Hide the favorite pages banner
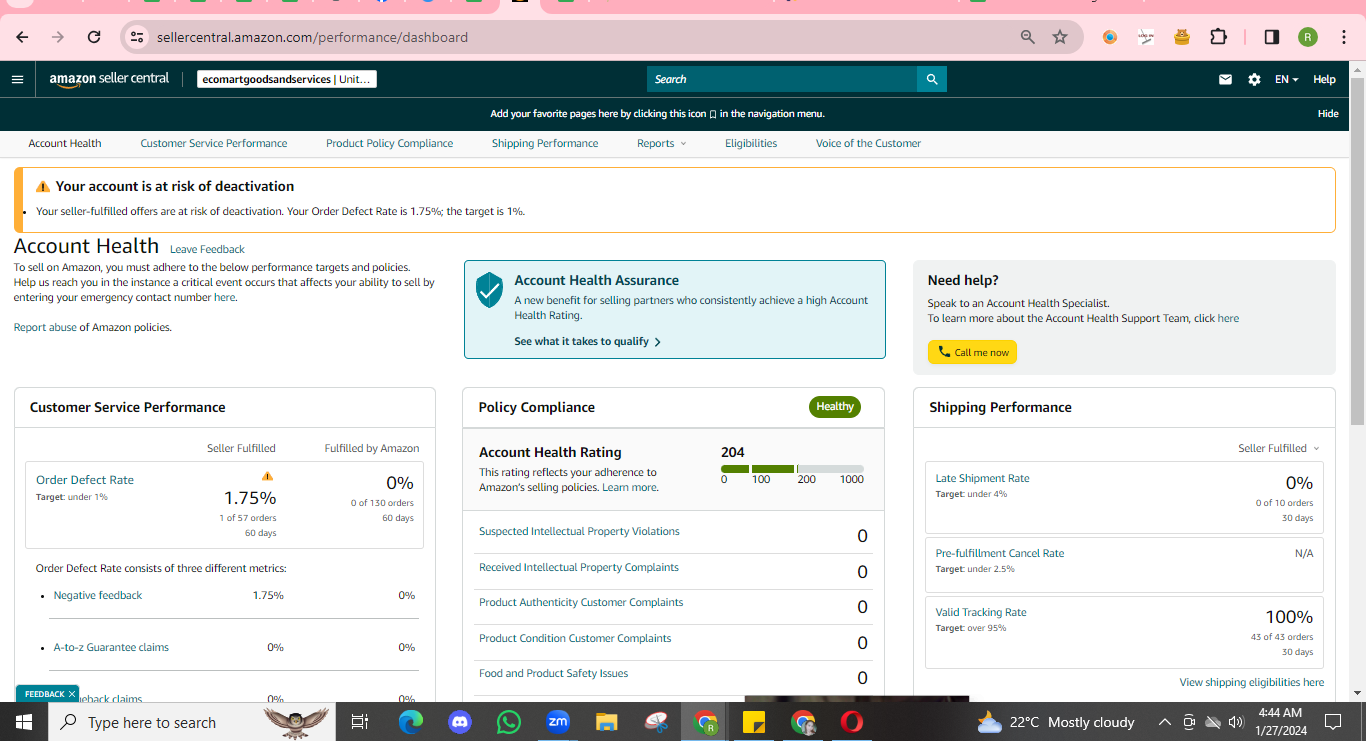 tap(1328, 114)
